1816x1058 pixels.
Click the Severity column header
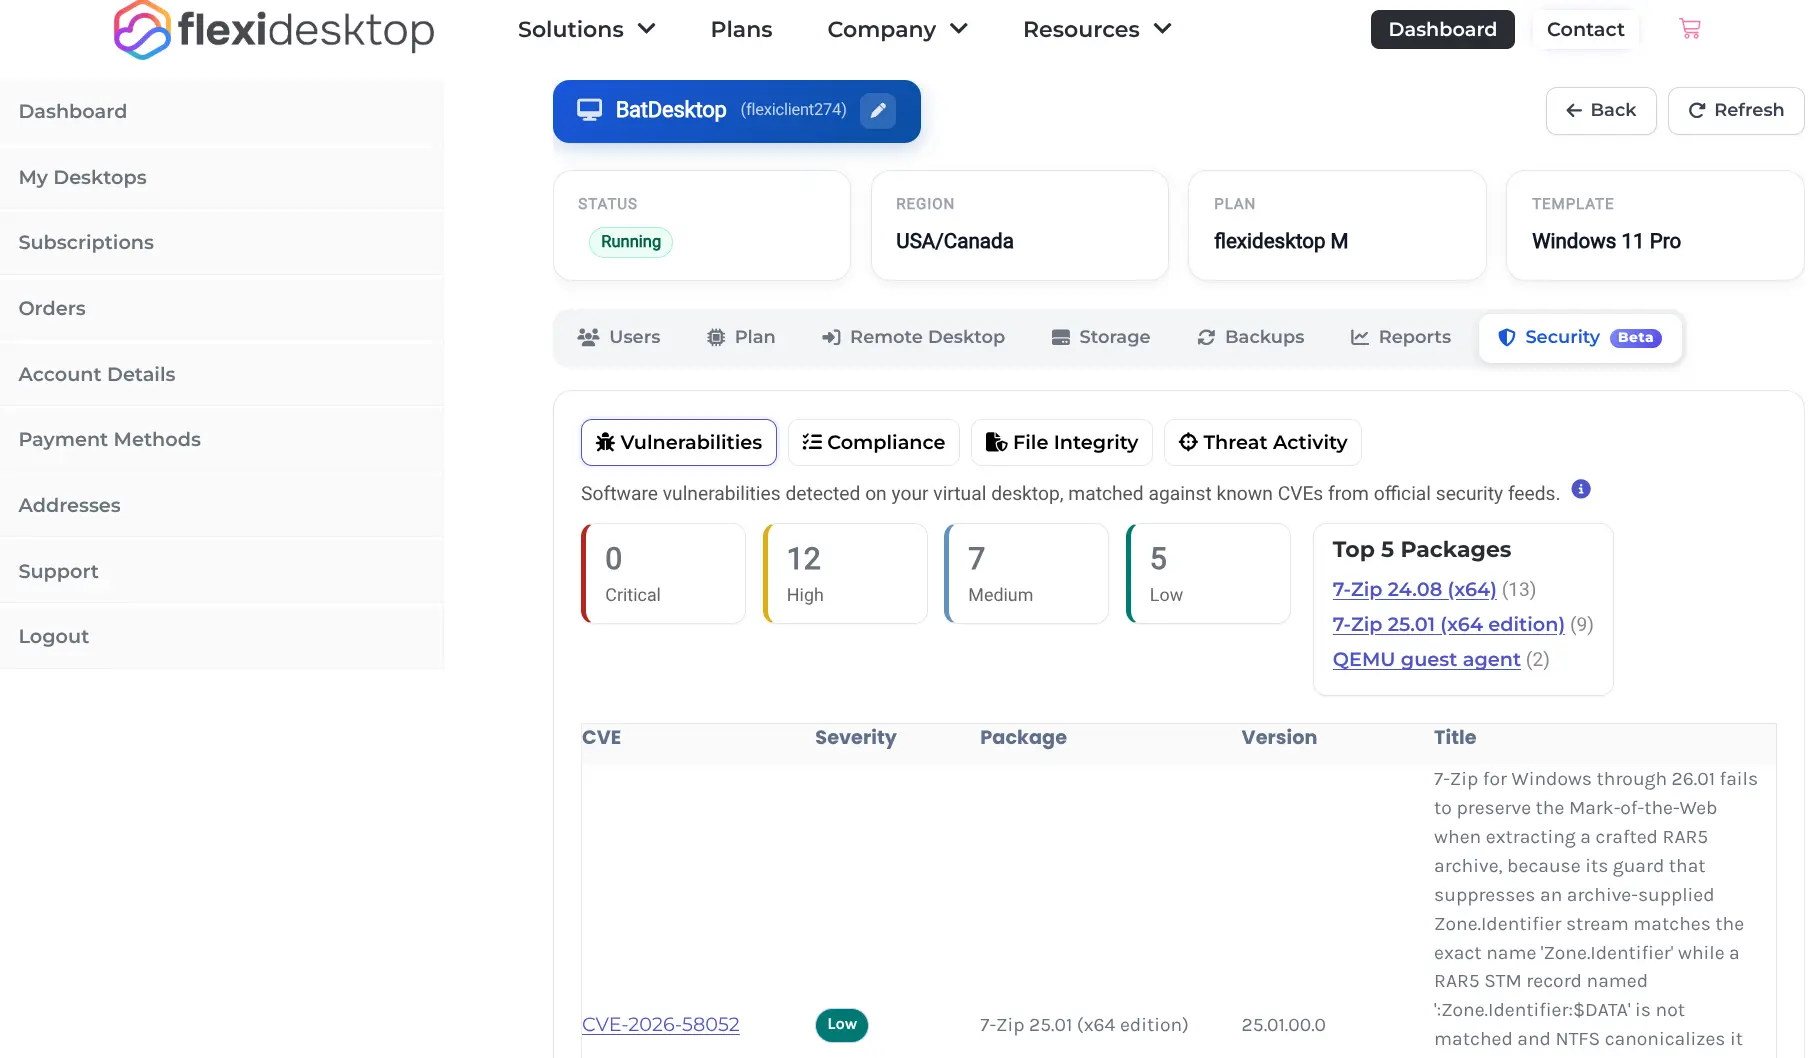pos(856,738)
